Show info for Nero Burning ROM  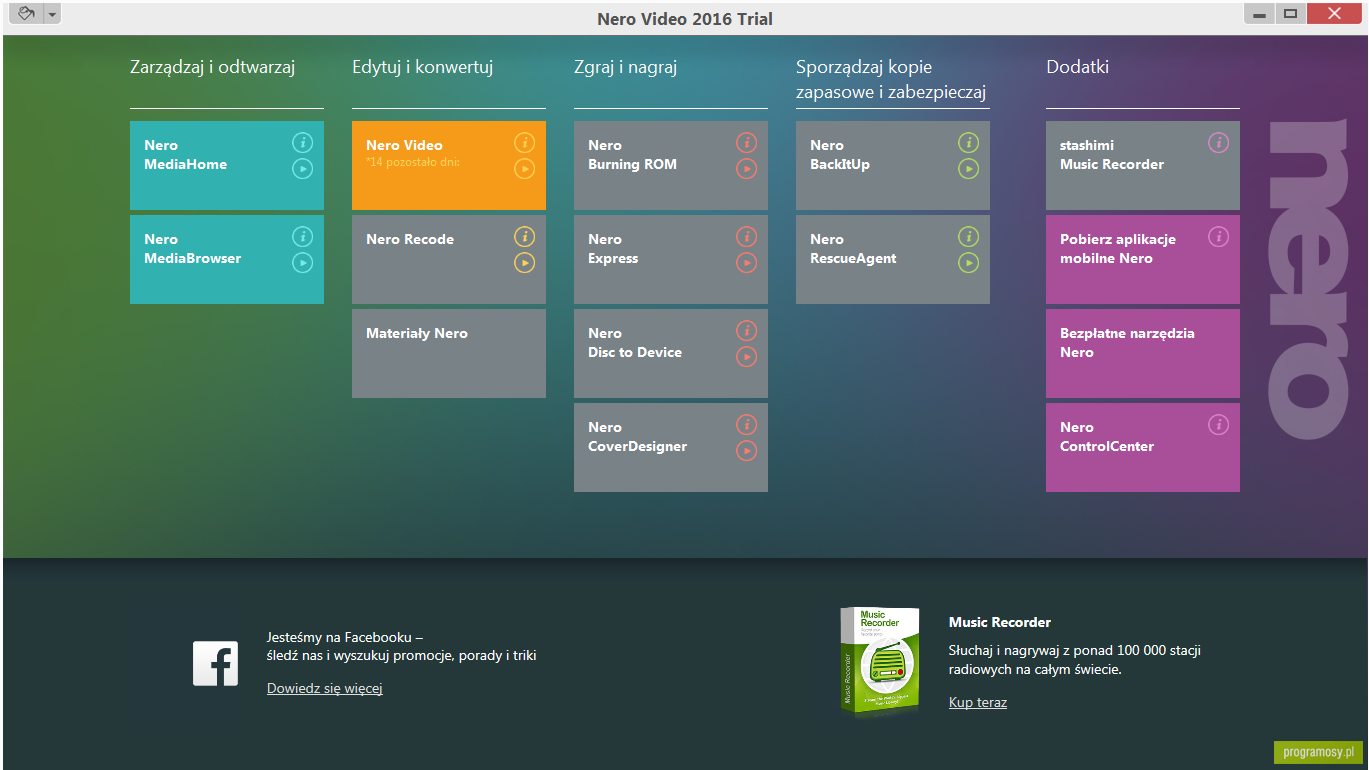(746, 143)
